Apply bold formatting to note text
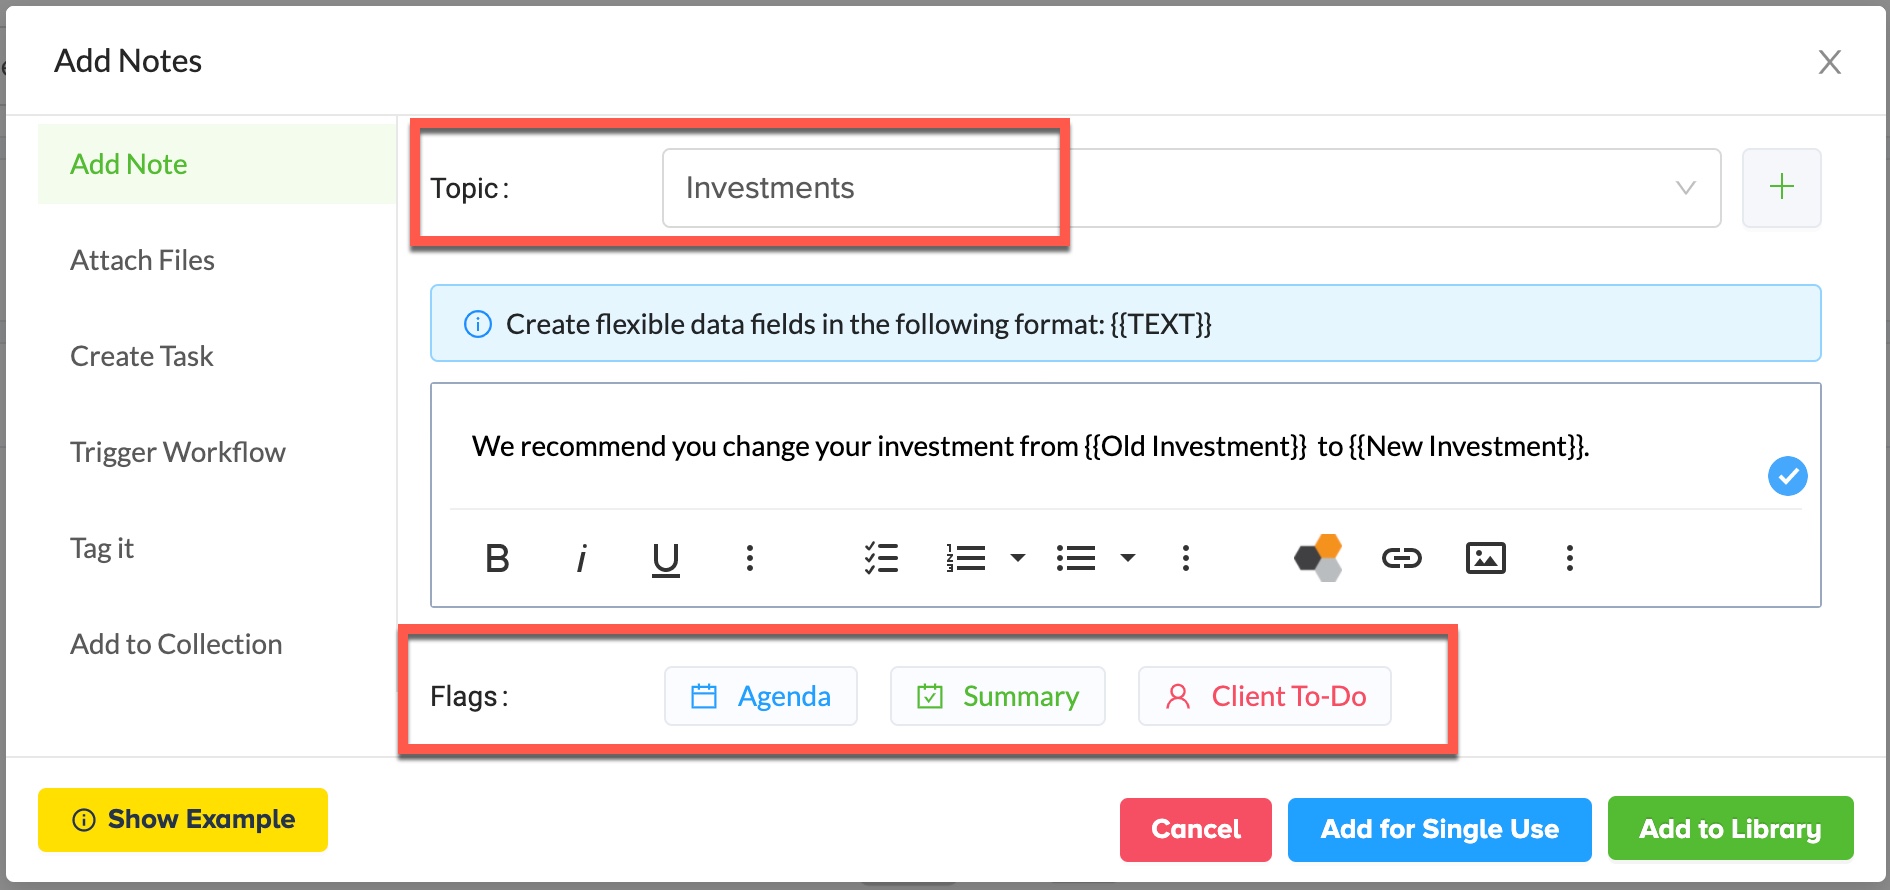 tap(497, 558)
